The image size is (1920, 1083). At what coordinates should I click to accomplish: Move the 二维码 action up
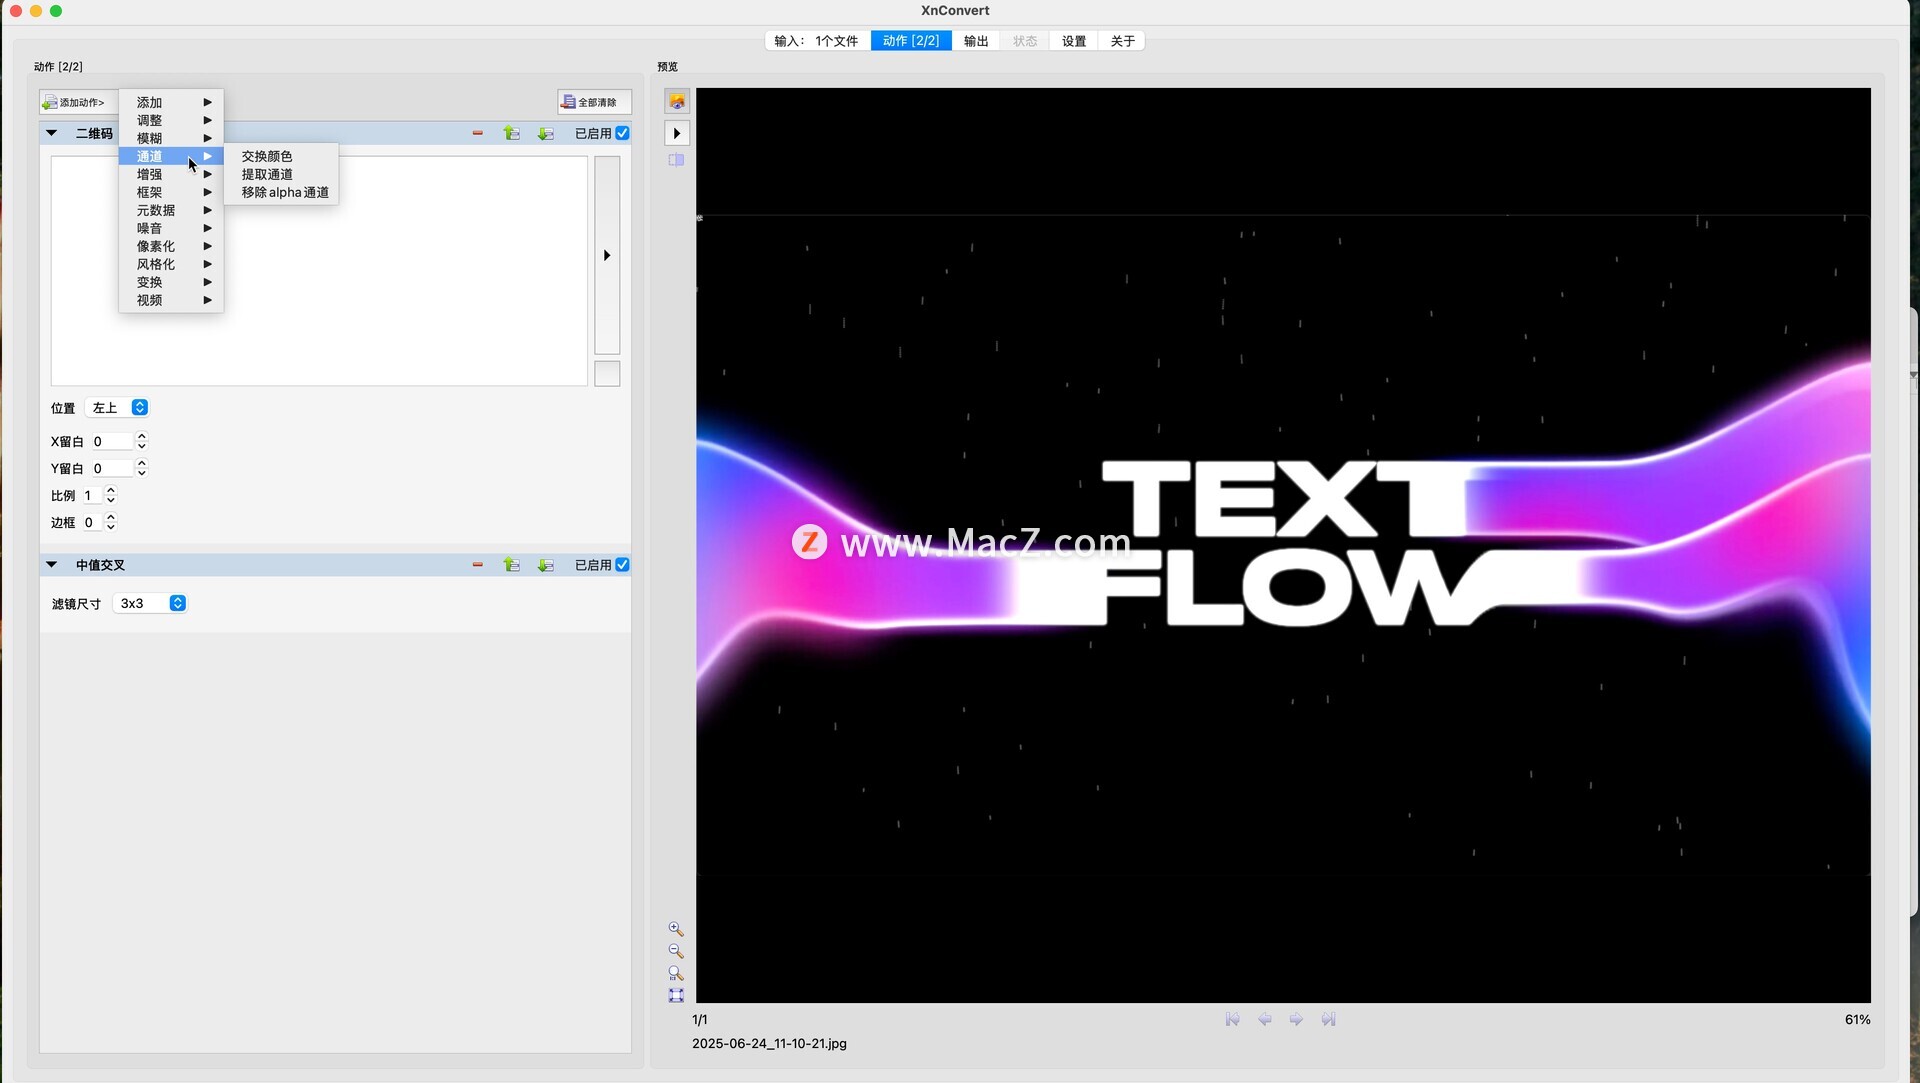512,133
